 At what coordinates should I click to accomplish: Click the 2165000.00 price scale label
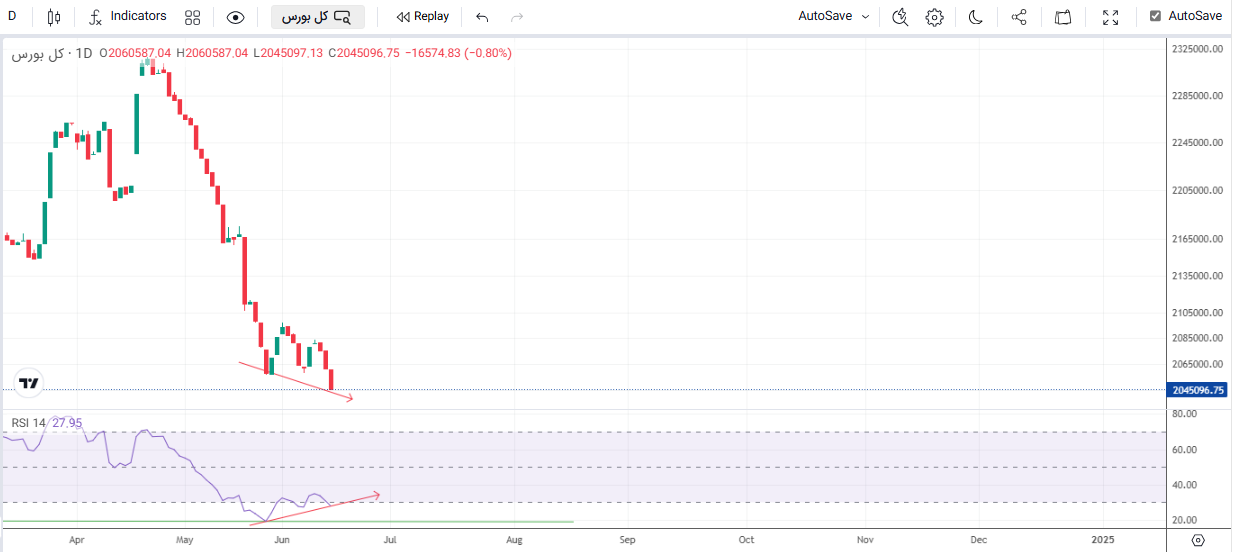(x=1198, y=238)
